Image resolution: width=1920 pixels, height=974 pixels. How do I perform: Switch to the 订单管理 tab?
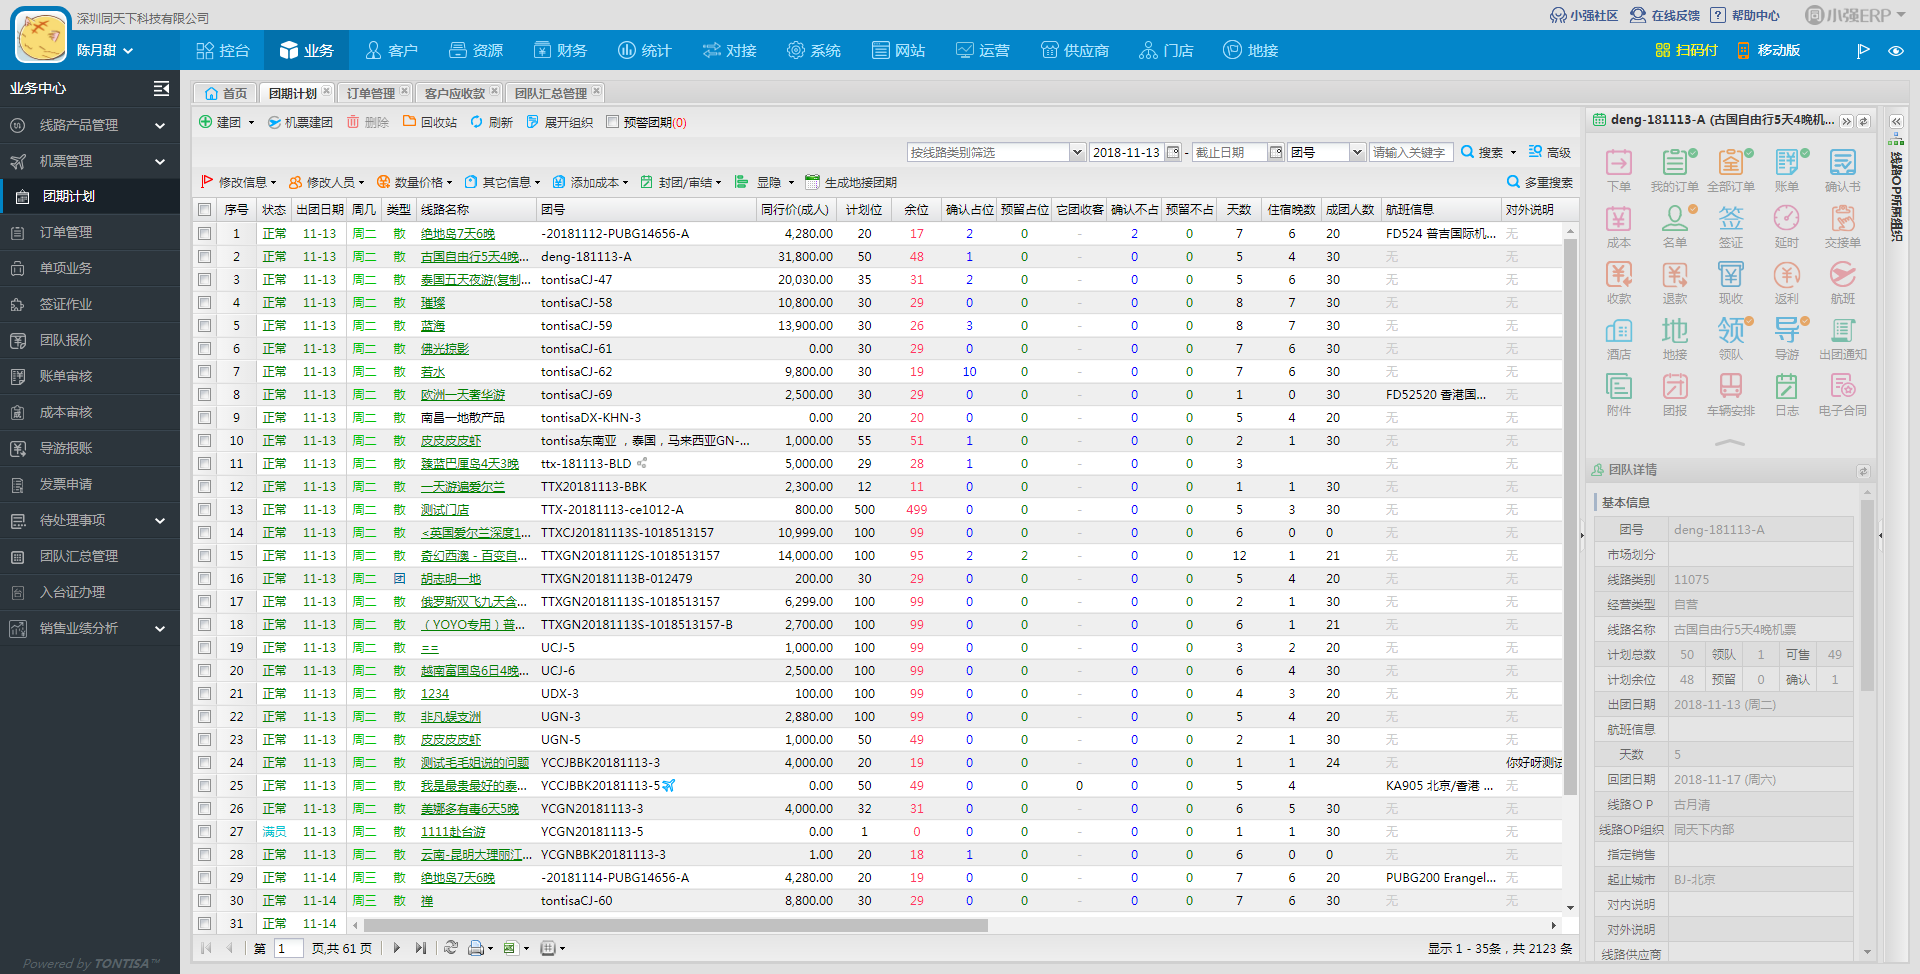point(371,93)
